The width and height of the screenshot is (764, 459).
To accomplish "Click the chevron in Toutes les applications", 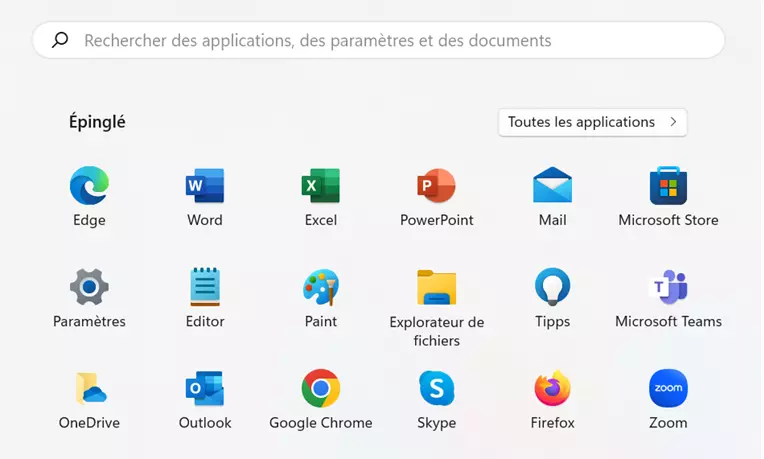I will point(673,122).
